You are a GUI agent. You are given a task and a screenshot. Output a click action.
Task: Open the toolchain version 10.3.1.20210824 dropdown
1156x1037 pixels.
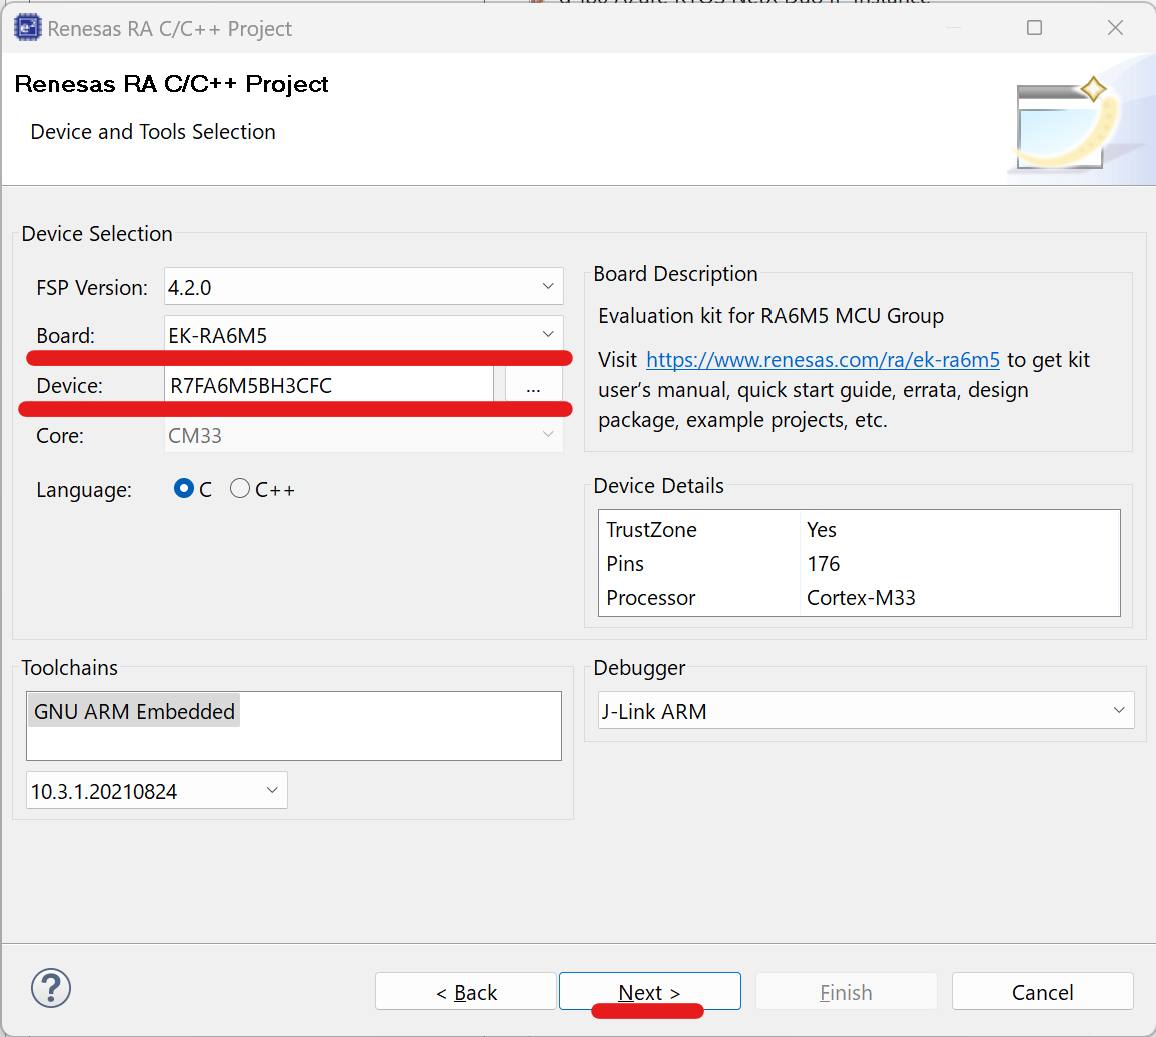click(156, 791)
